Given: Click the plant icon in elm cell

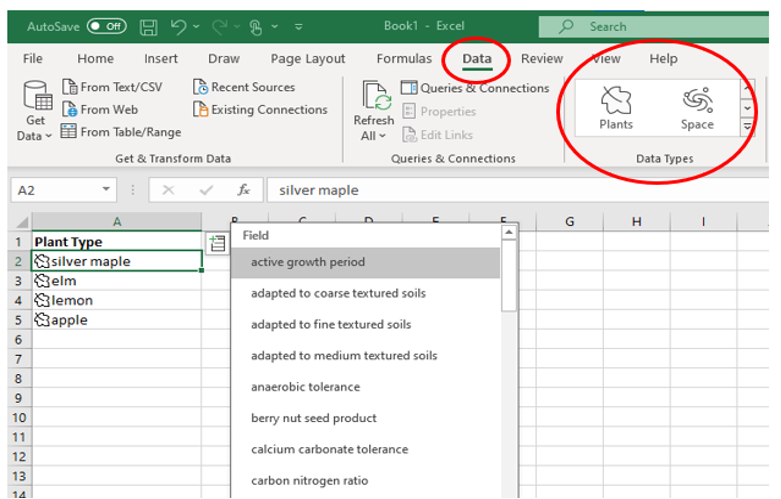Looking at the screenshot, I should pos(42,281).
